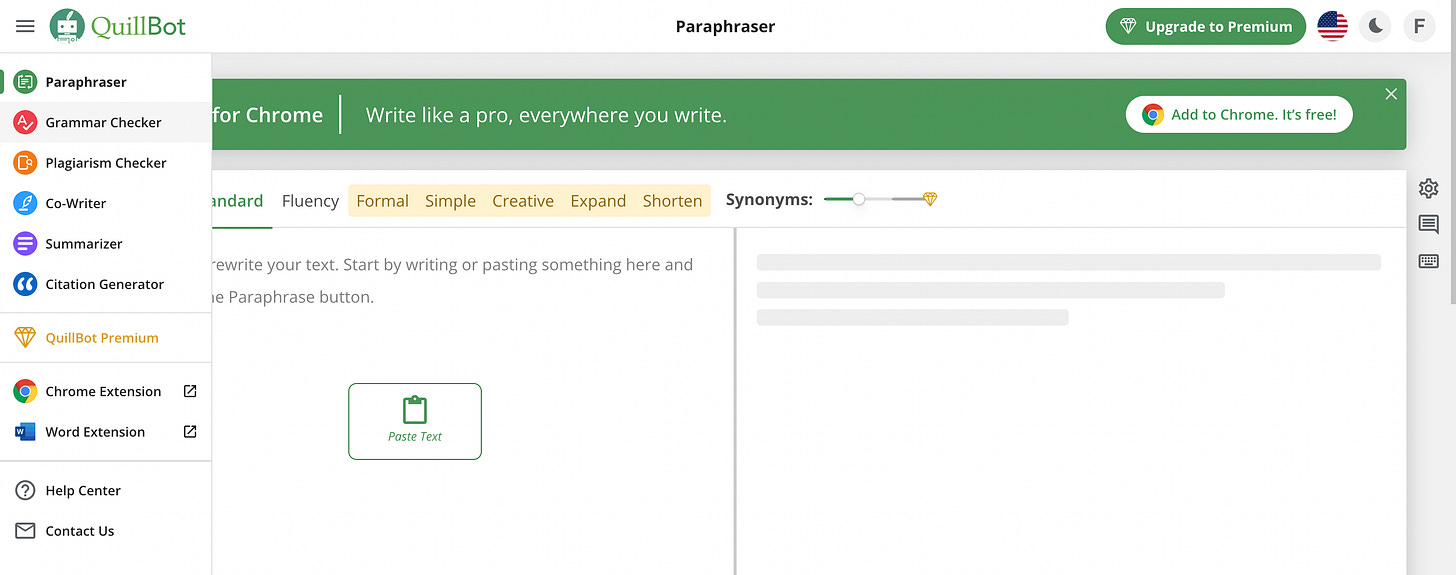Viewport: 1456px width, 575px height.
Task: Open the feedback comment icon
Action: click(x=1428, y=225)
